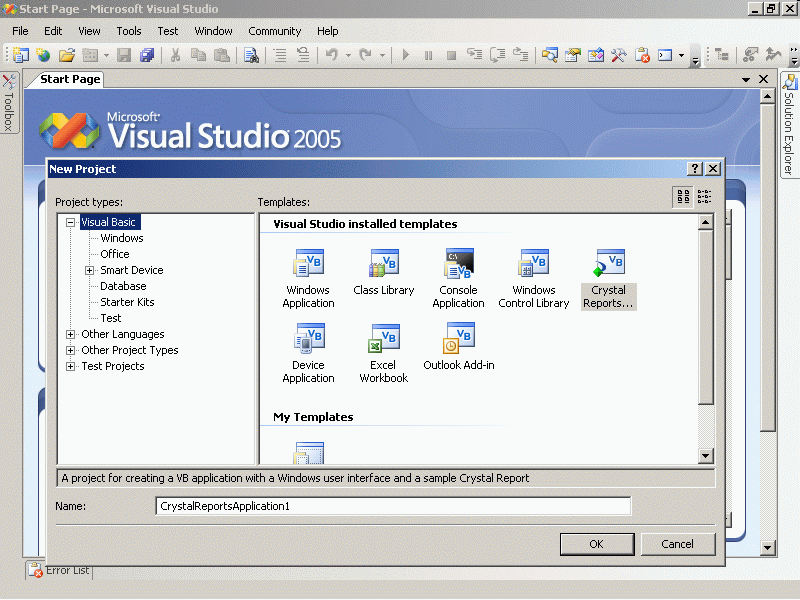800x600 pixels.
Task: Open the Help menu
Action: (x=328, y=31)
